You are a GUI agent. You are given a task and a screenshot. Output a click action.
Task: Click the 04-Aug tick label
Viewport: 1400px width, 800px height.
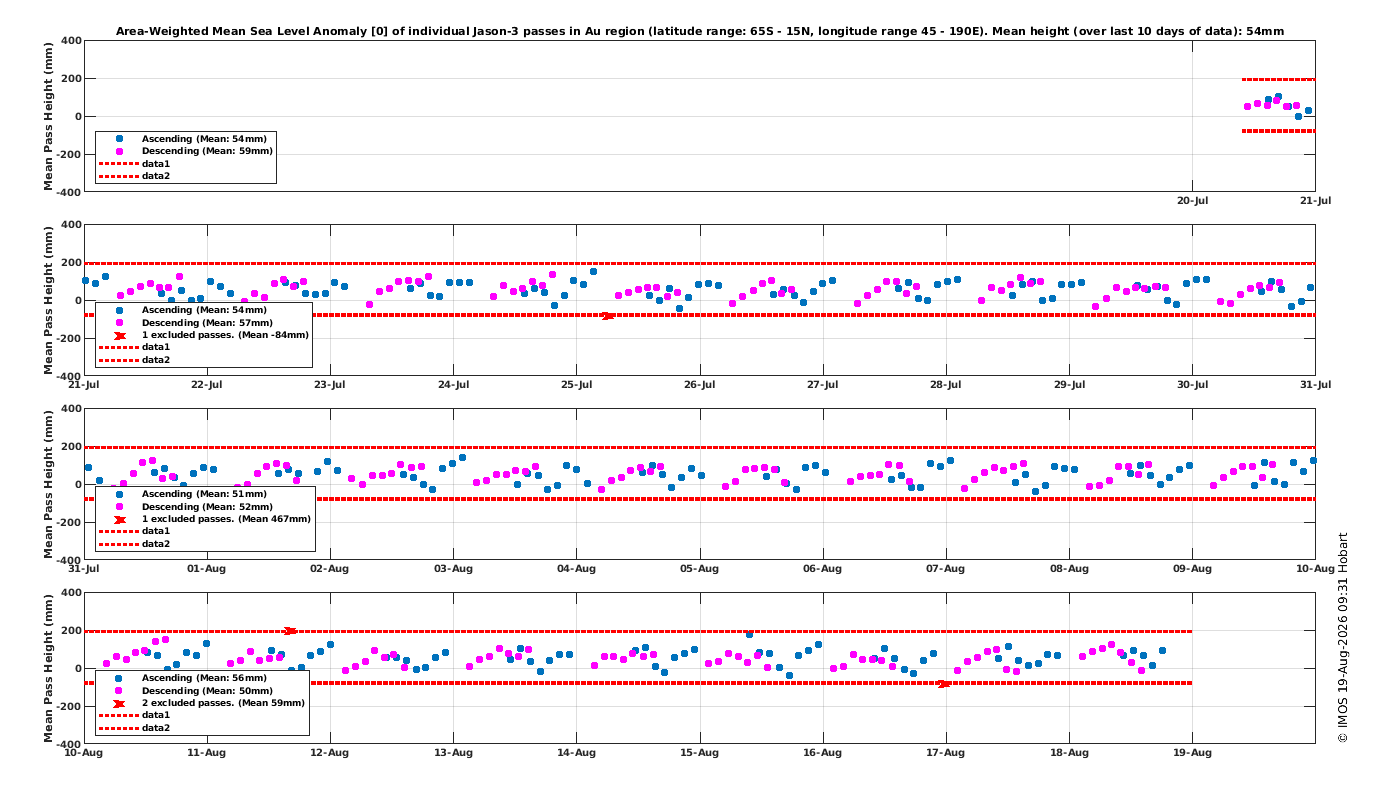576,569
